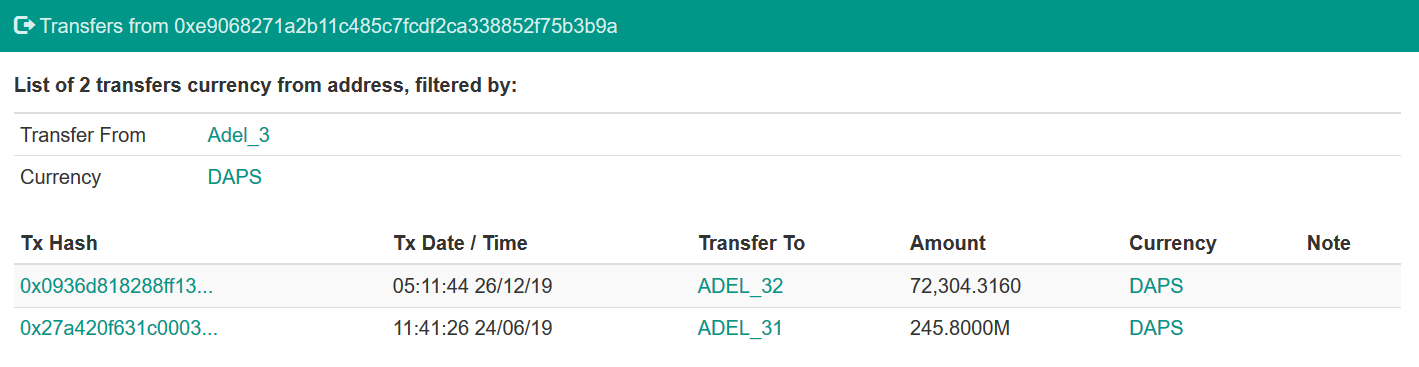The width and height of the screenshot is (1419, 367).
Task: Click the Note column header
Action: [1328, 243]
